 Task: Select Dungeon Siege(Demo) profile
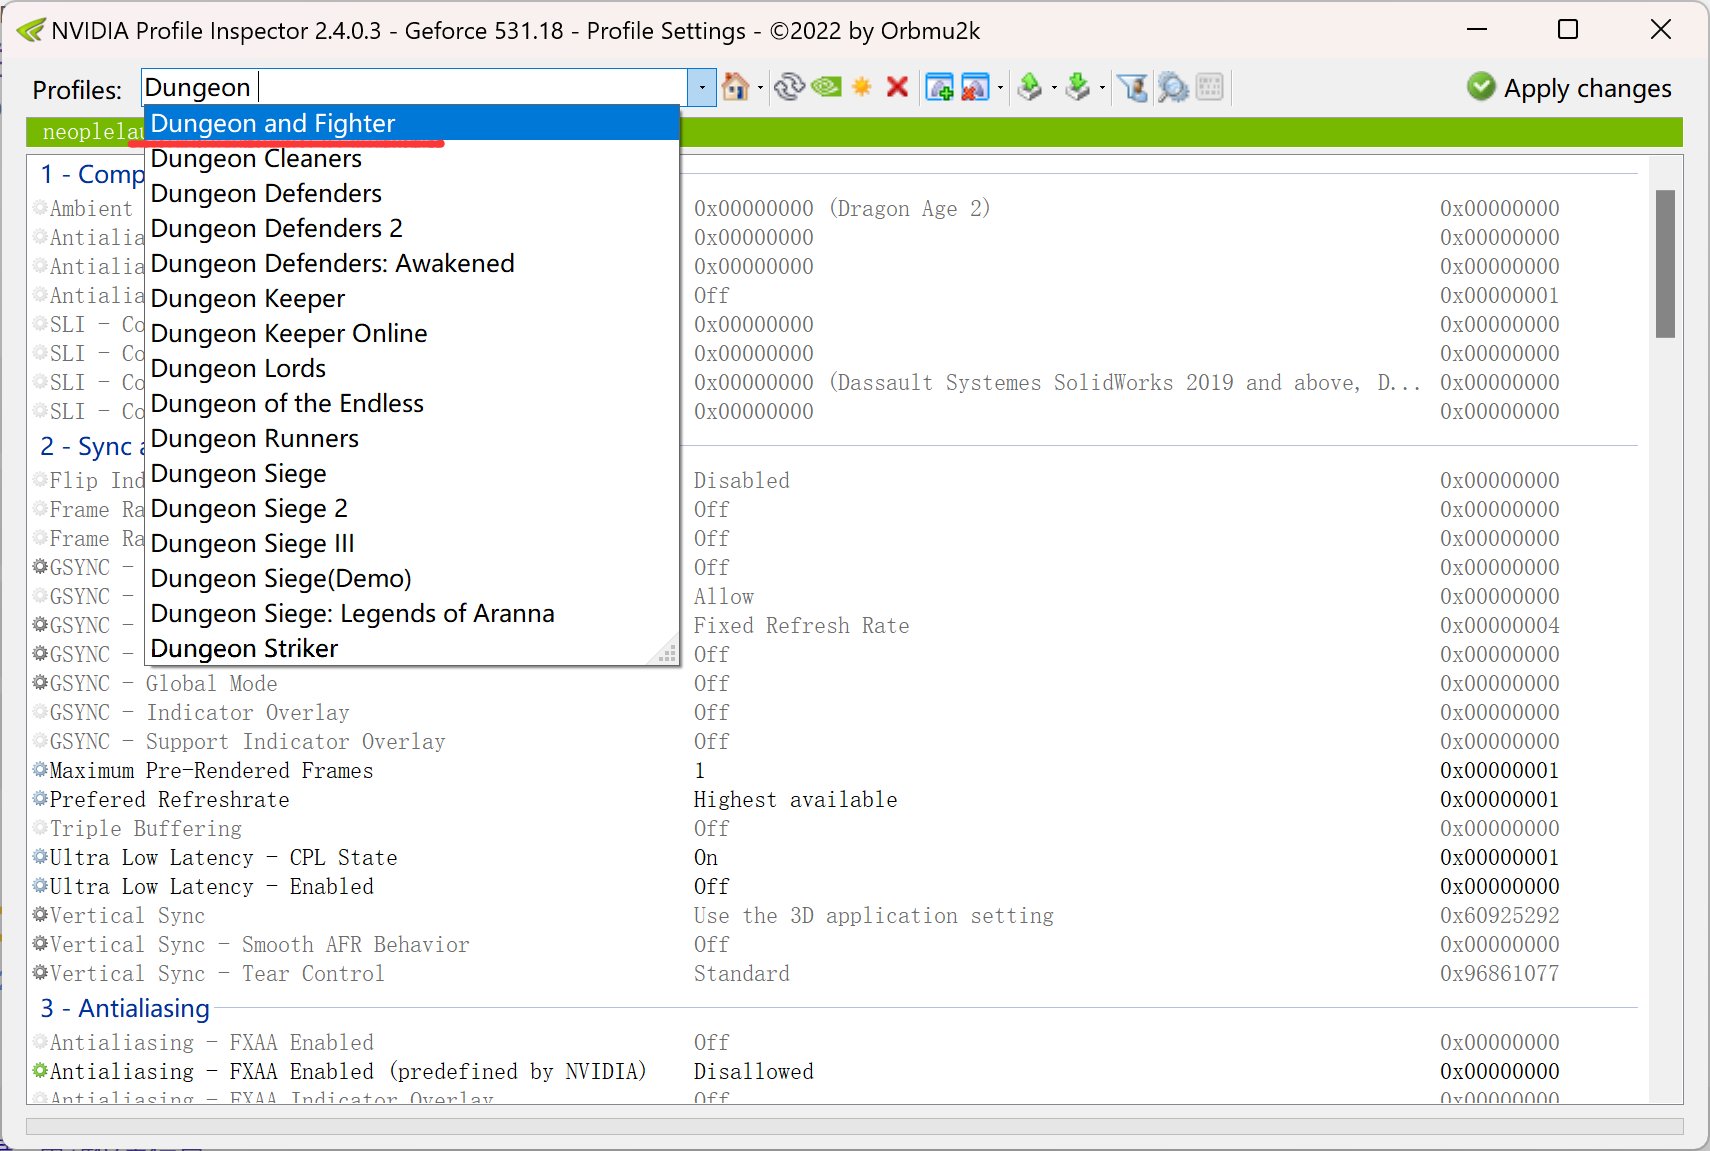click(x=413, y=578)
